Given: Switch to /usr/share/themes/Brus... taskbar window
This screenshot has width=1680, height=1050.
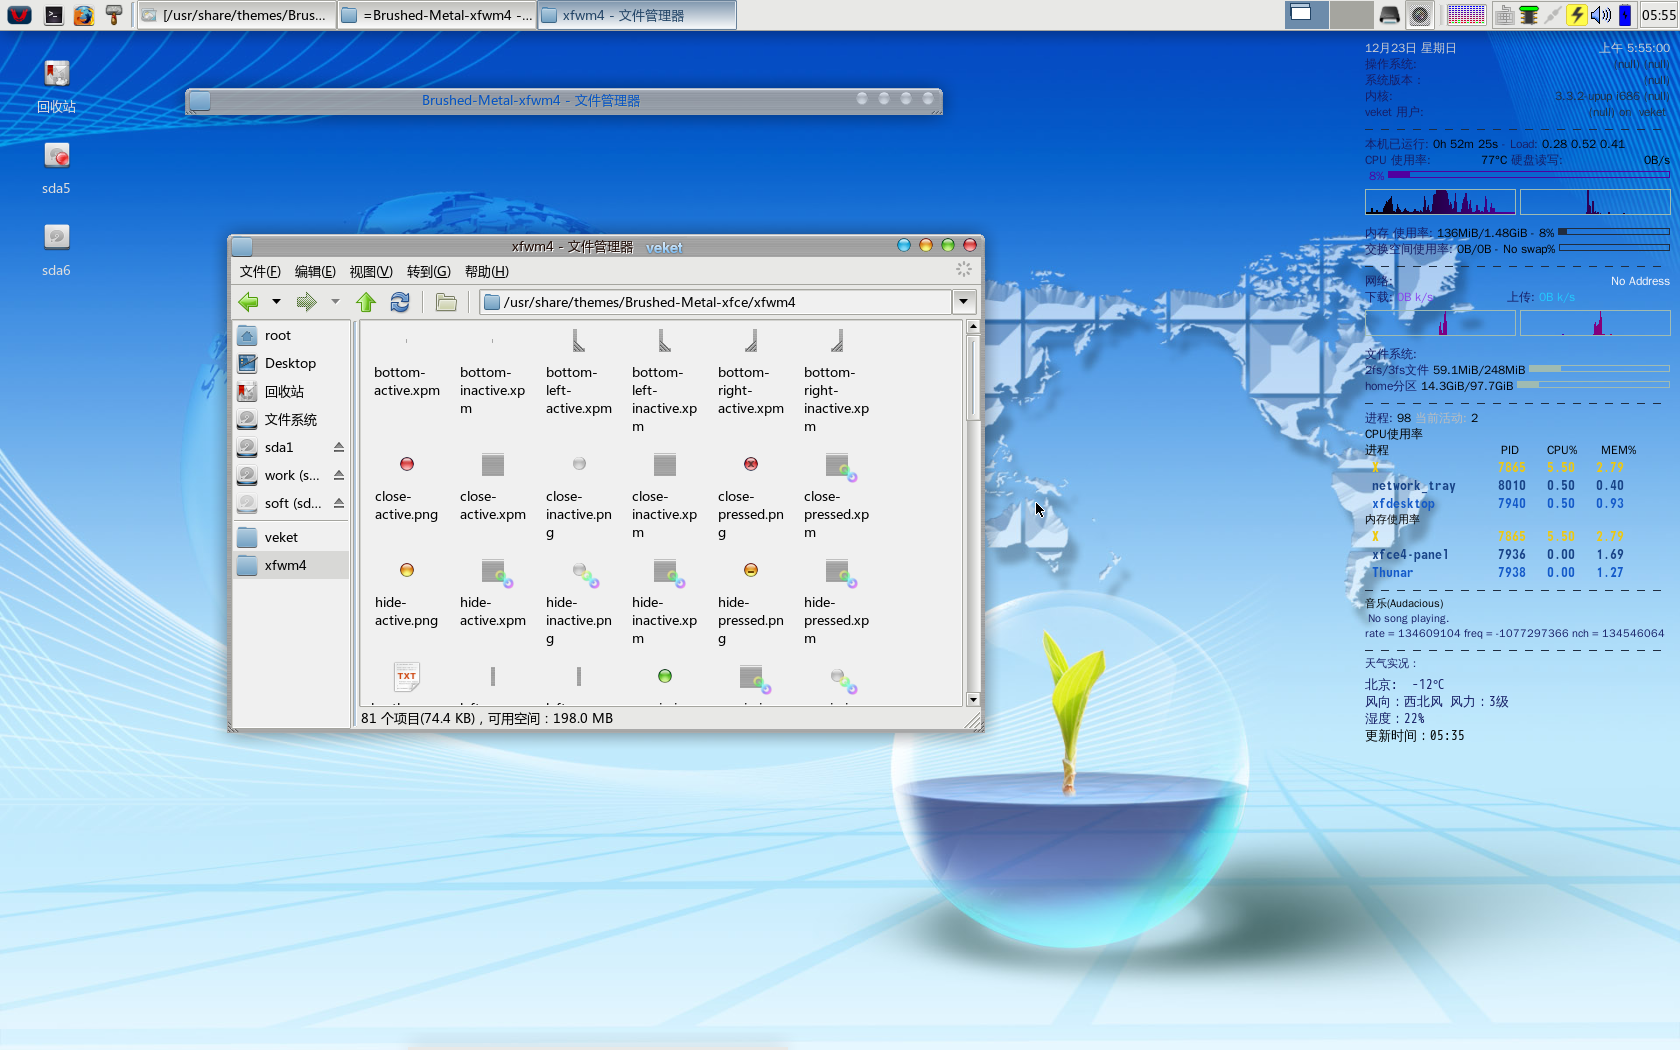Looking at the screenshot, I should [236, 15].
